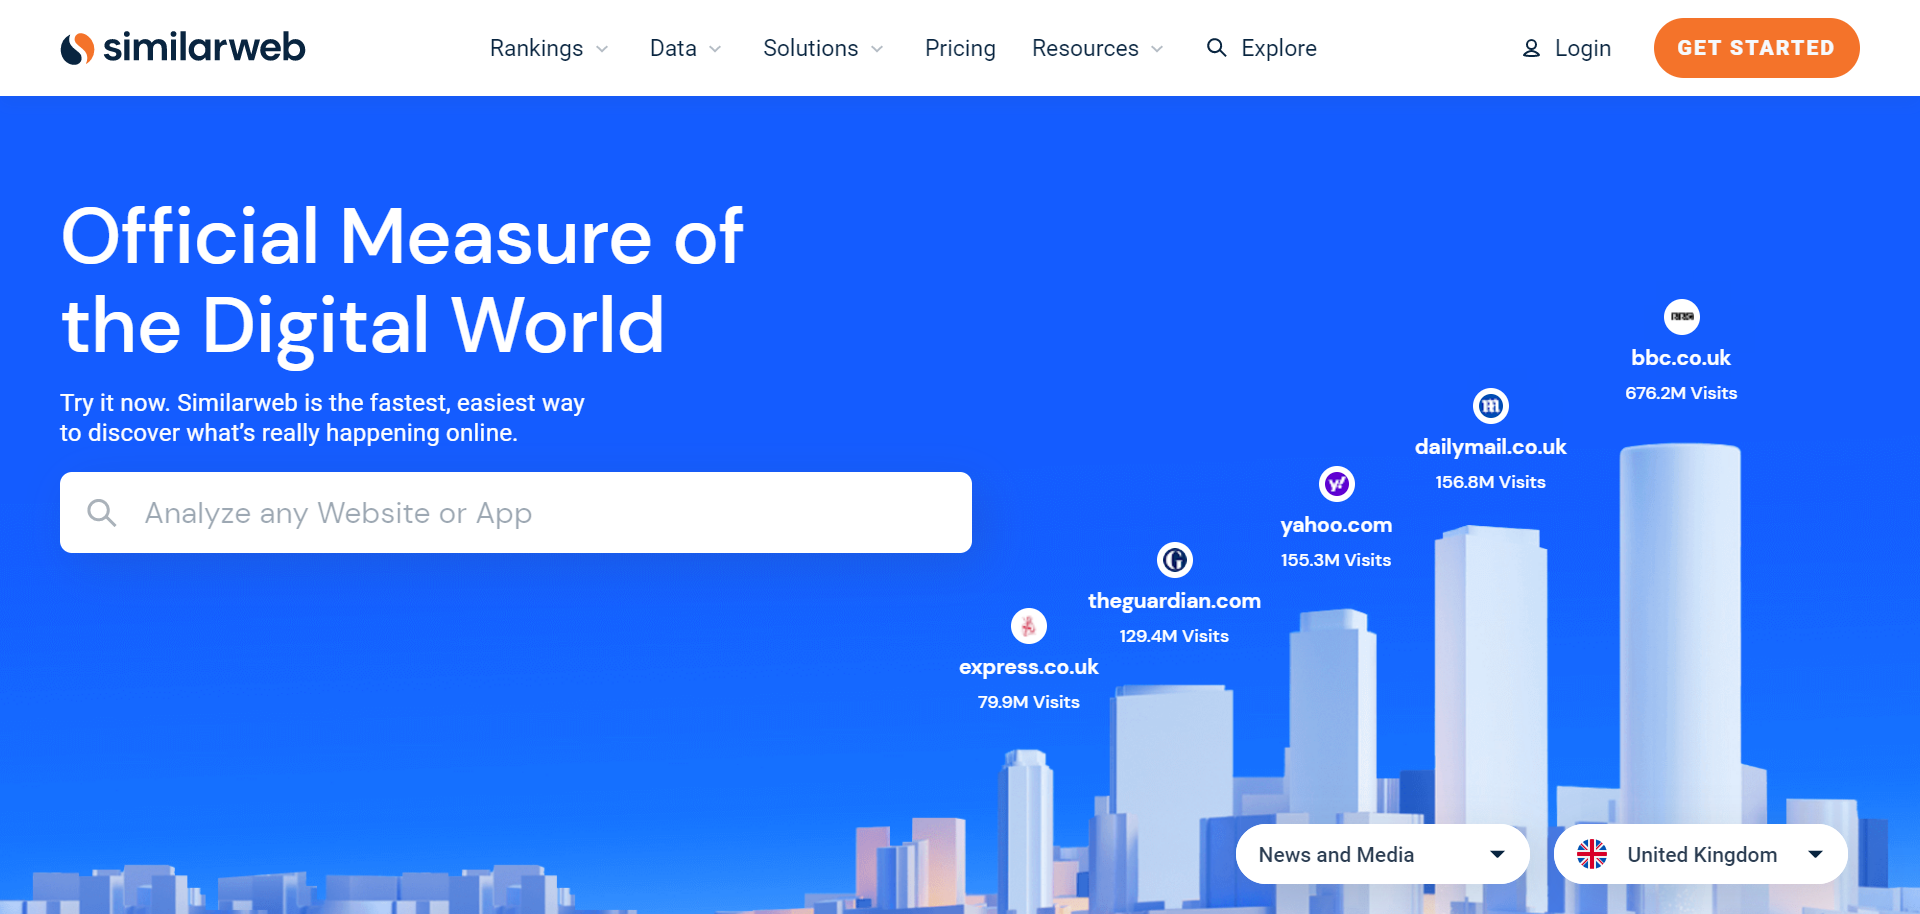Screen dimensions: 1920x914
Task: Click the Similarweb logo
Action: tap(183, 47)
